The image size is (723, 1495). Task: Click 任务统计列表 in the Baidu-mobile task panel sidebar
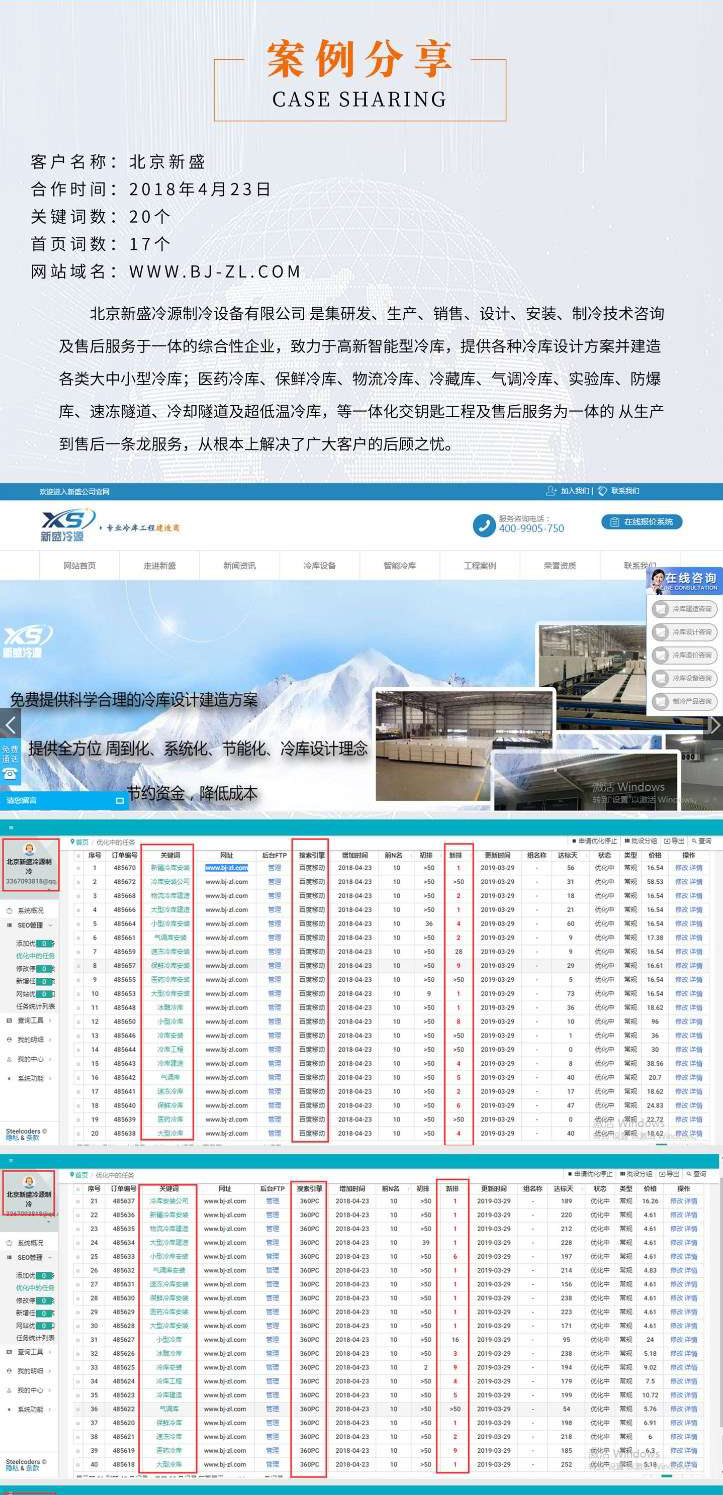pyautogui.click(x=35, y=1006)
